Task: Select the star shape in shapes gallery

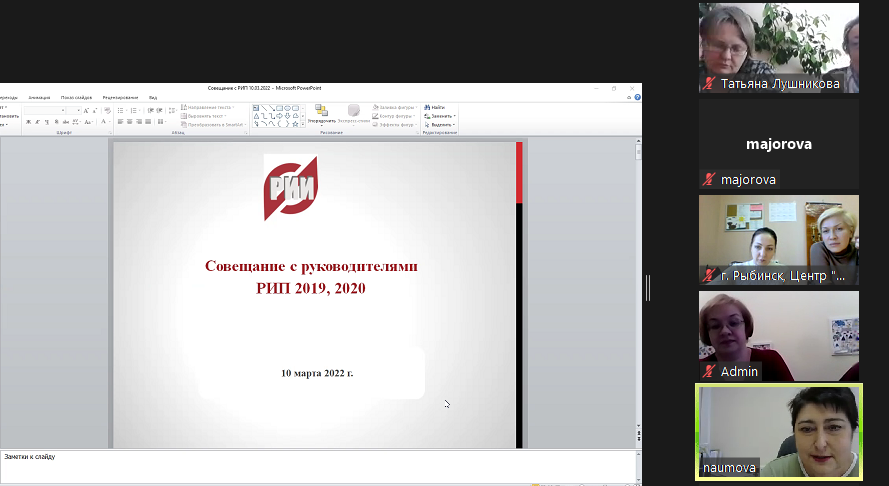Action: pyautogui.click(x=295, y=124)
